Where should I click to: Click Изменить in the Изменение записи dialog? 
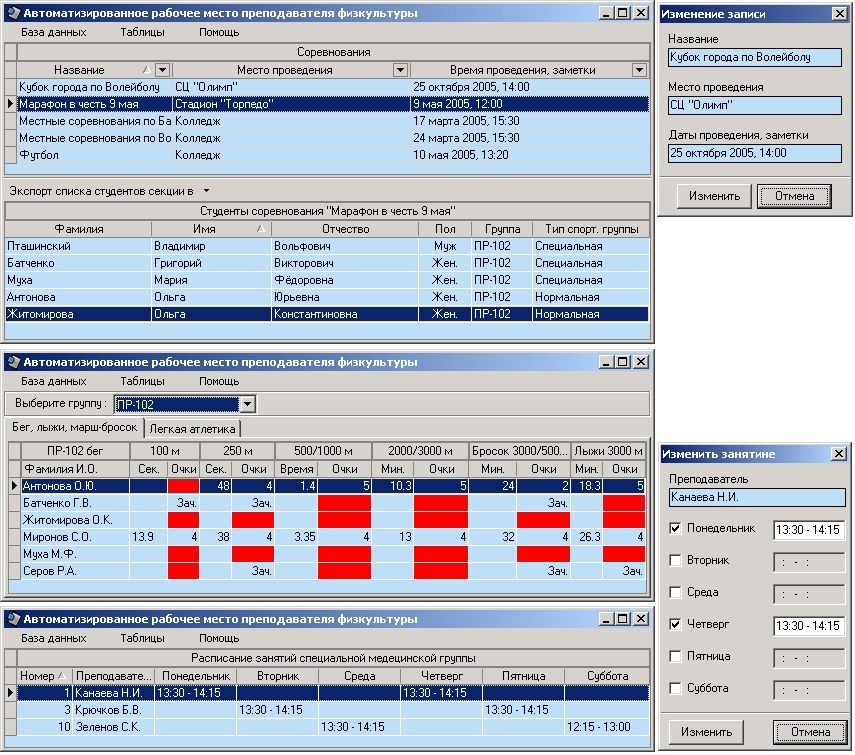tap(714, 196)
